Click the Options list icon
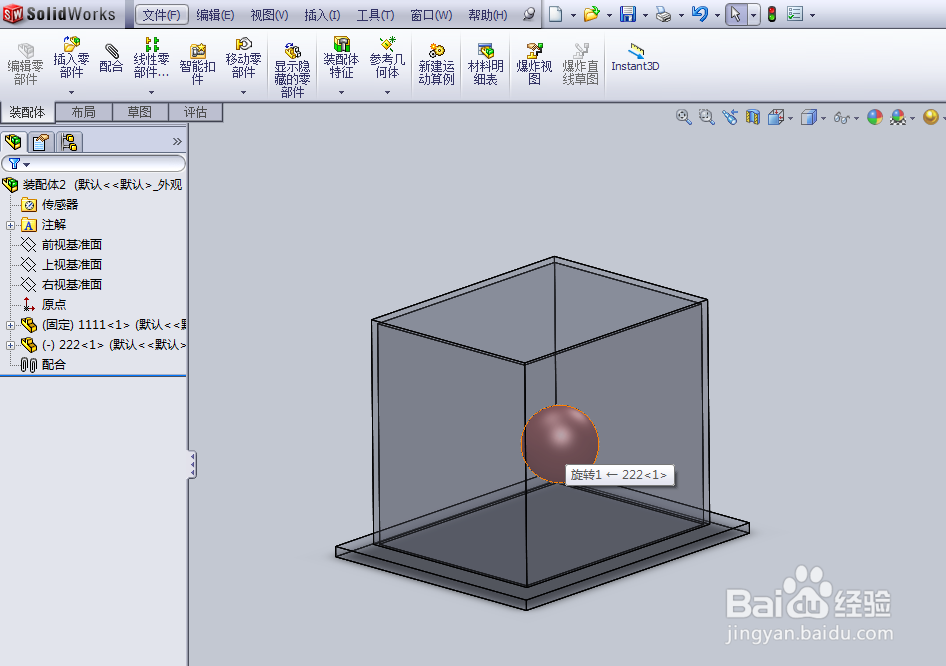946x666 pixels. (x=795, y=14)
